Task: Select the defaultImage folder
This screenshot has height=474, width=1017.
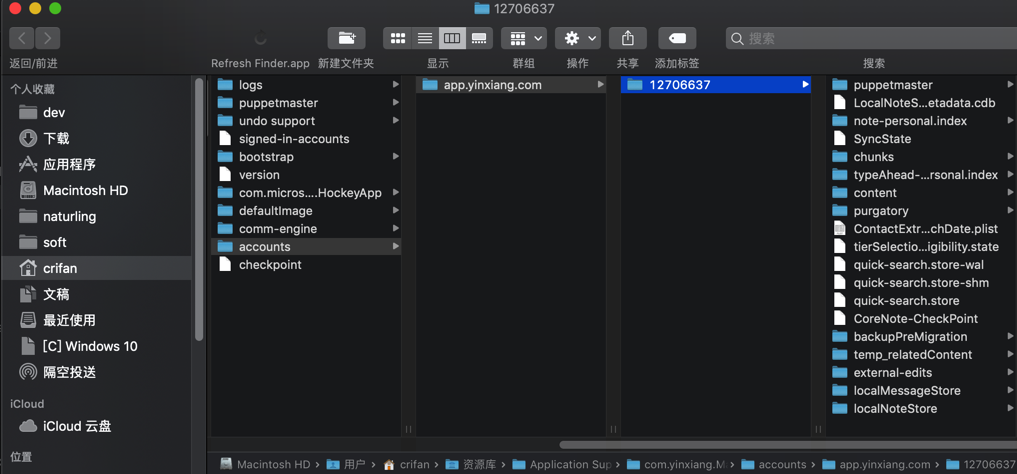Action: tap(306, 211)
